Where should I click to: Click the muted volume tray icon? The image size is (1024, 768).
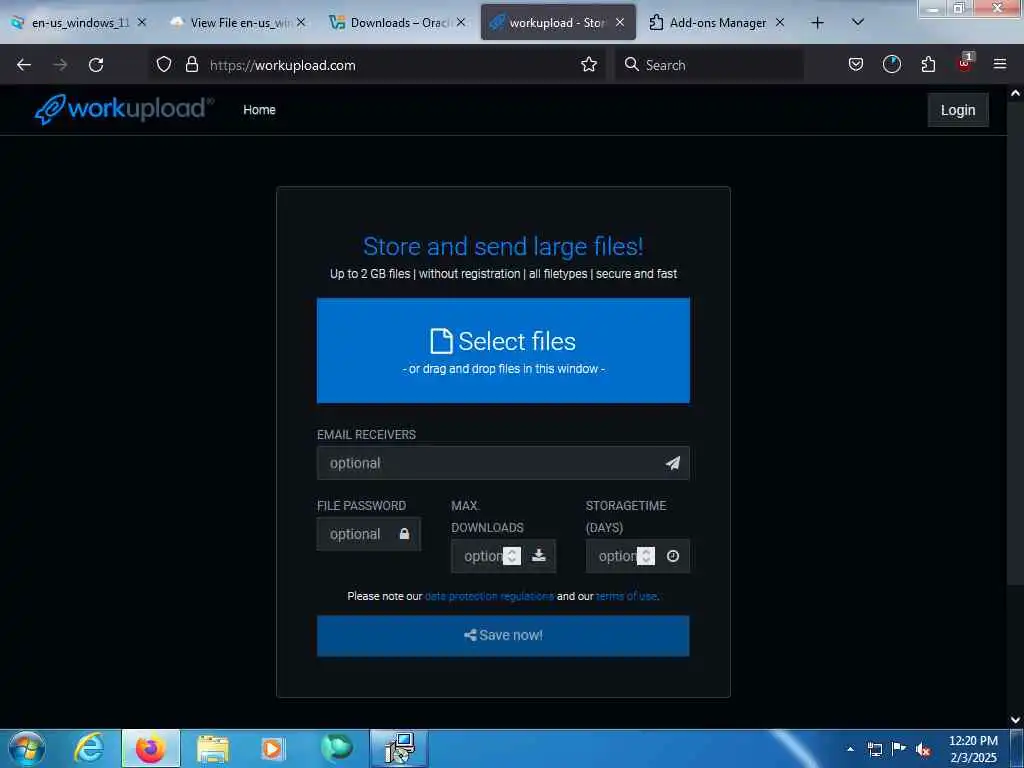pos(923,750)
